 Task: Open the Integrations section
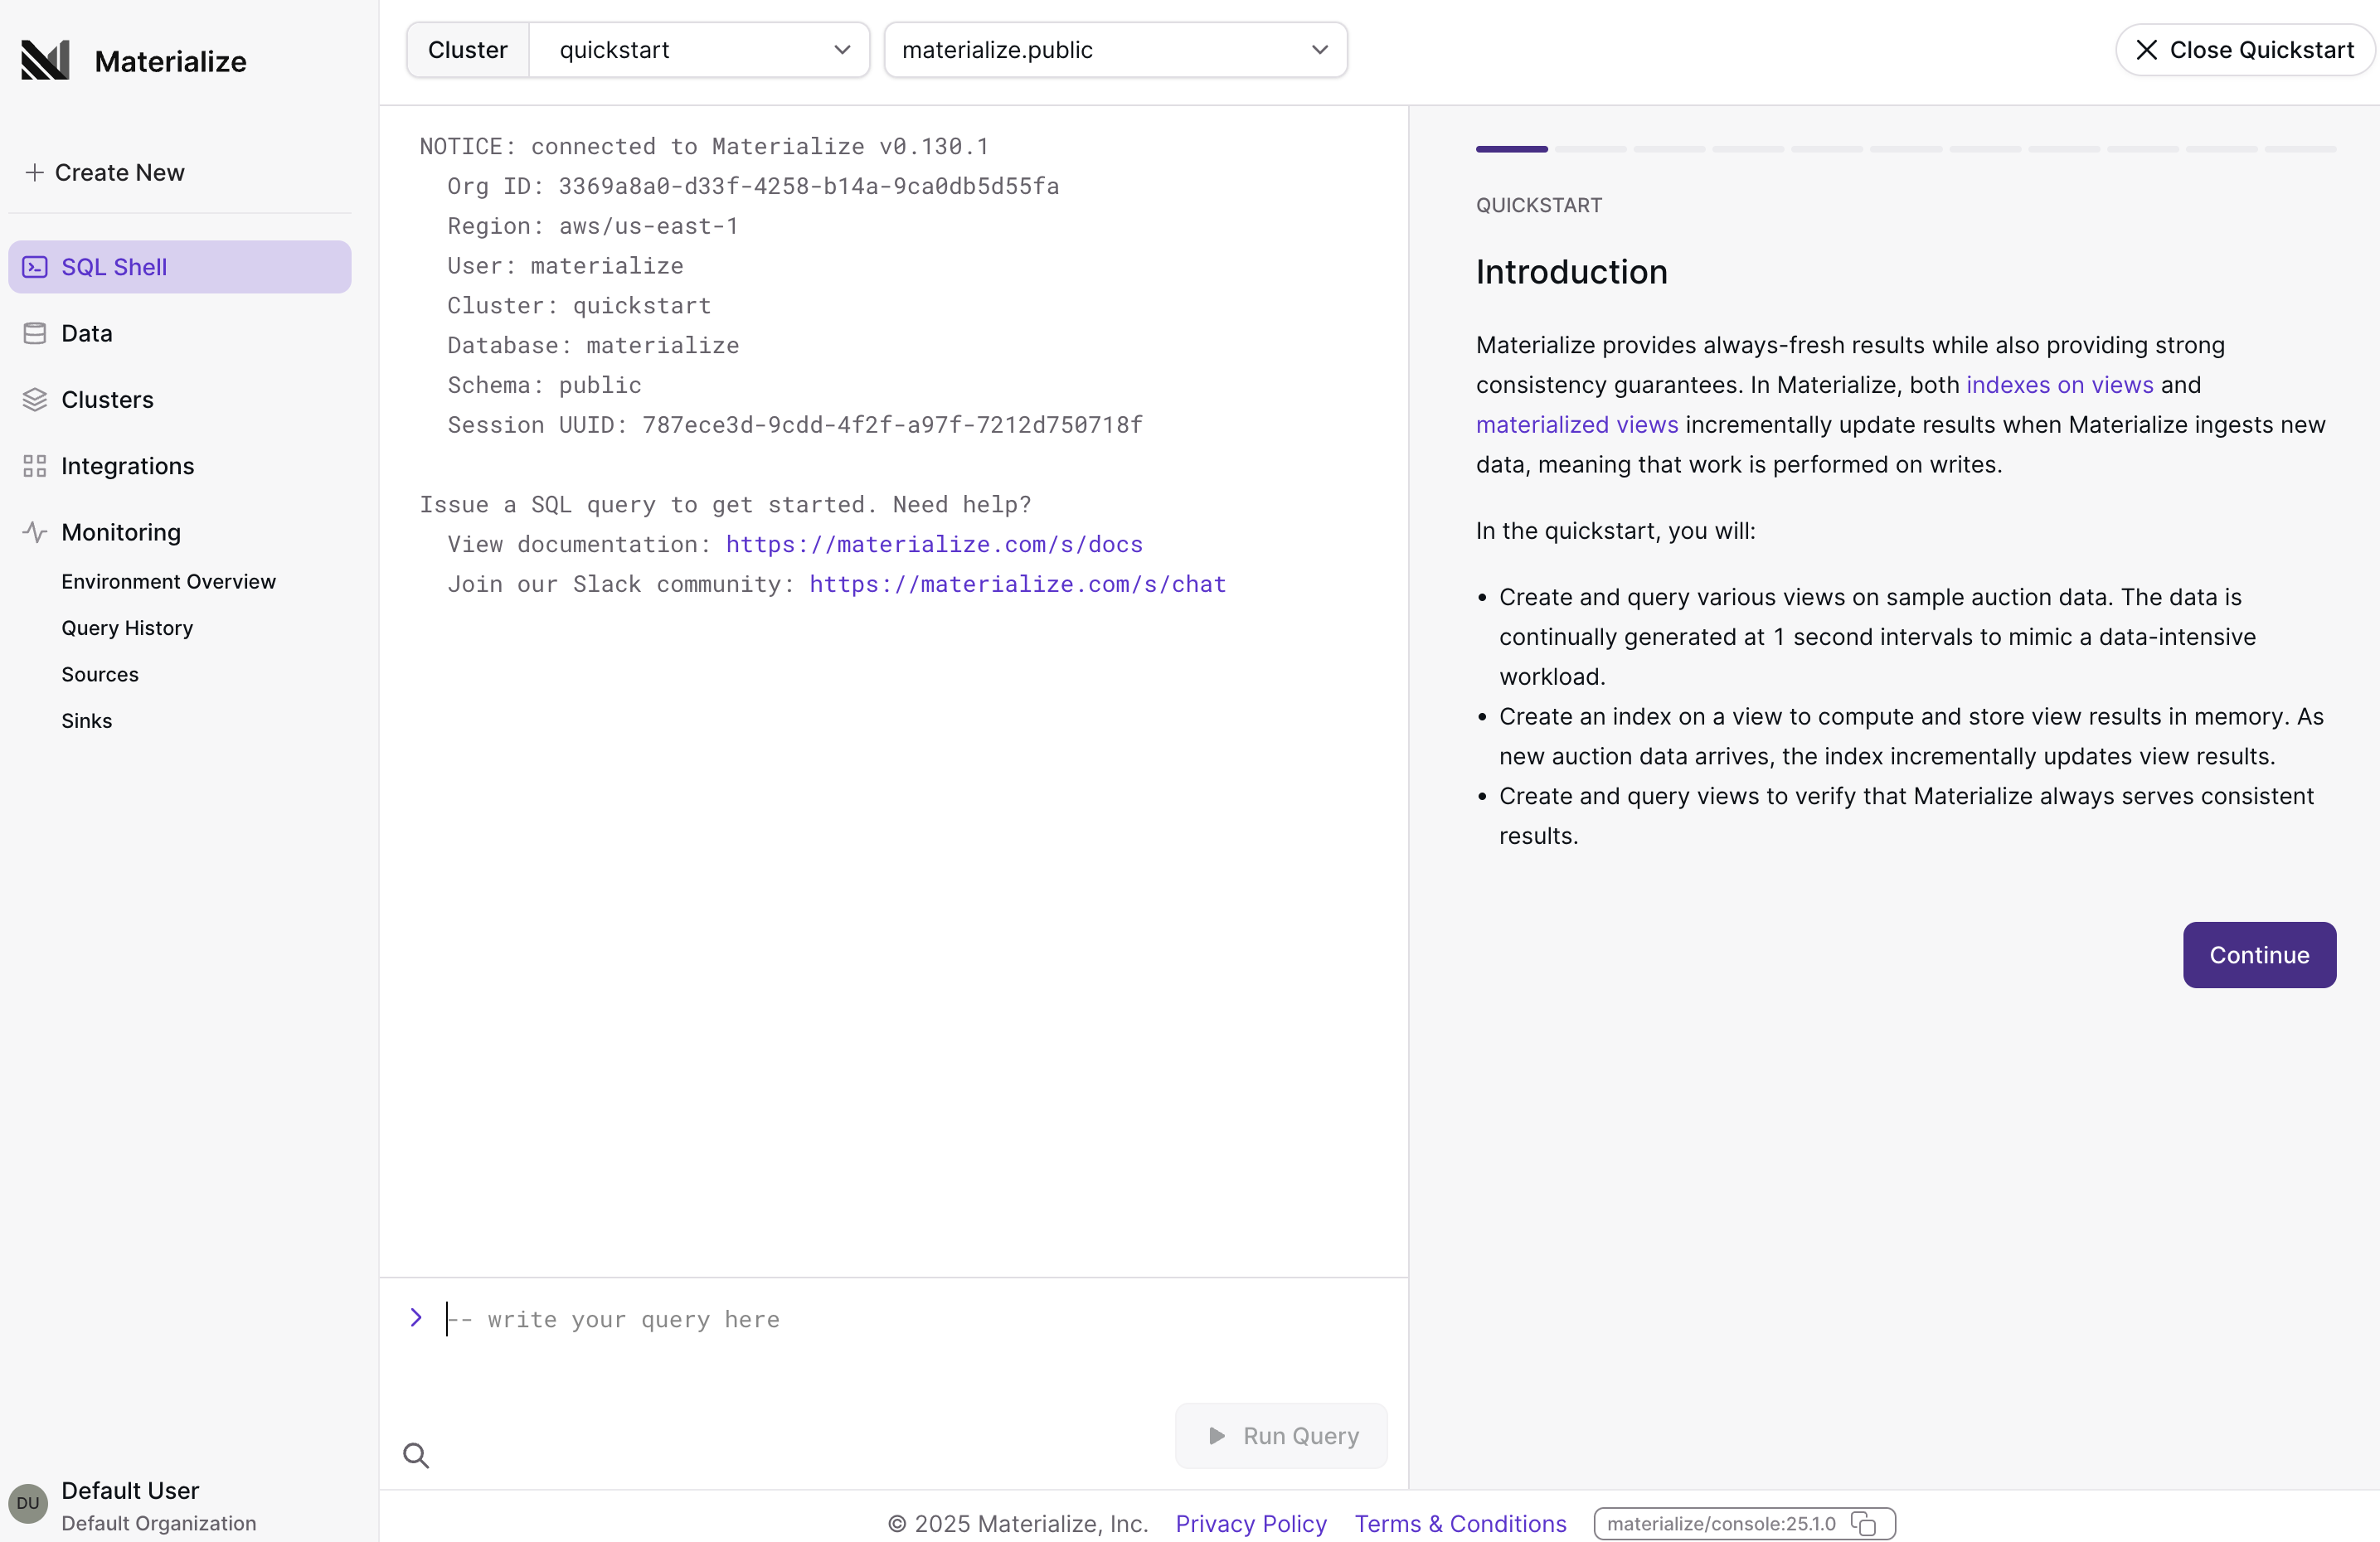point(180,466)
